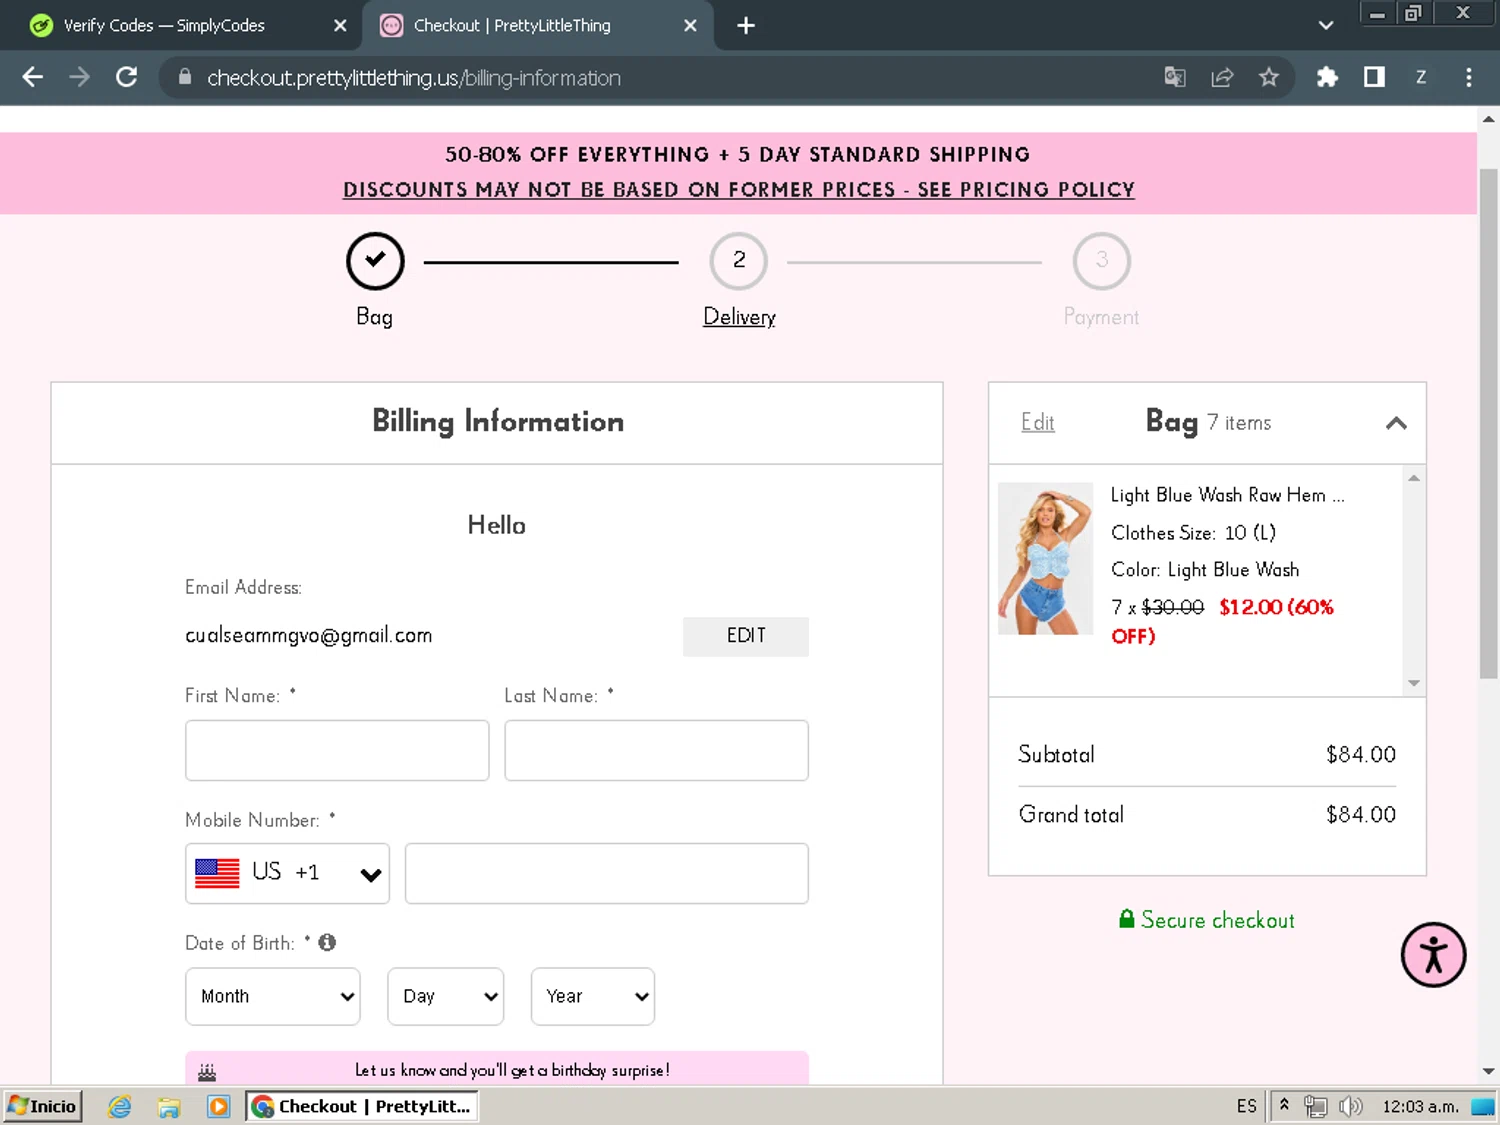Open the extensions puzzle icon
The image size is (1500, 1125).
pos(1327,77)
